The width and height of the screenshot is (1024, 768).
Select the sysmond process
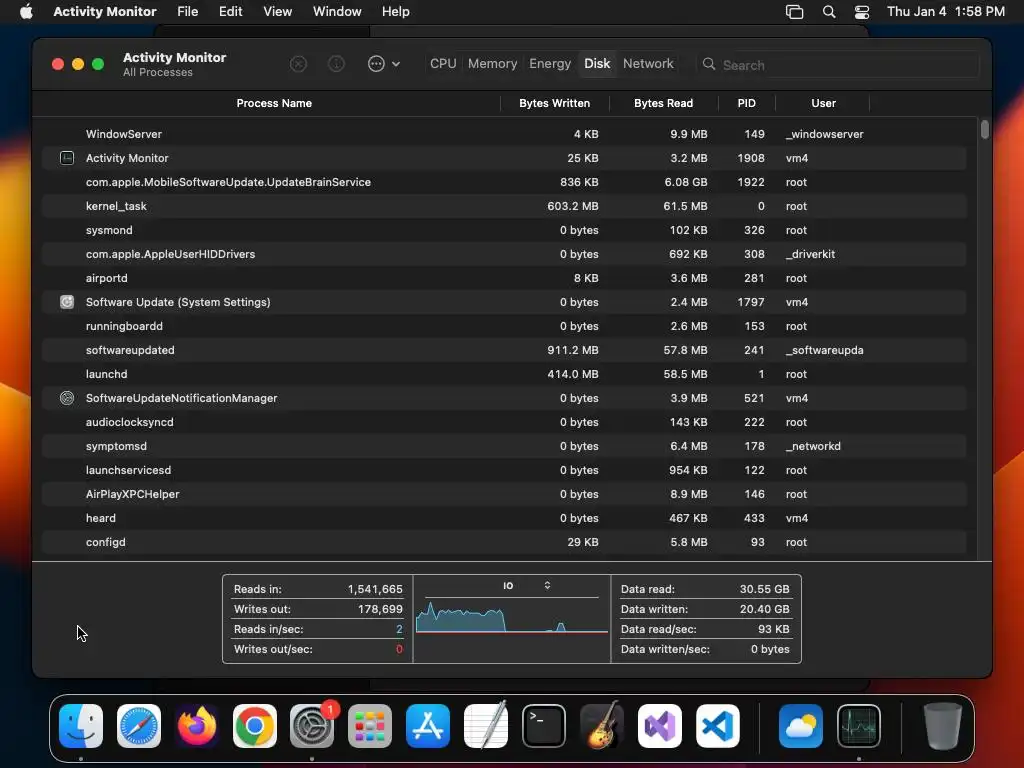coord(504,230)
